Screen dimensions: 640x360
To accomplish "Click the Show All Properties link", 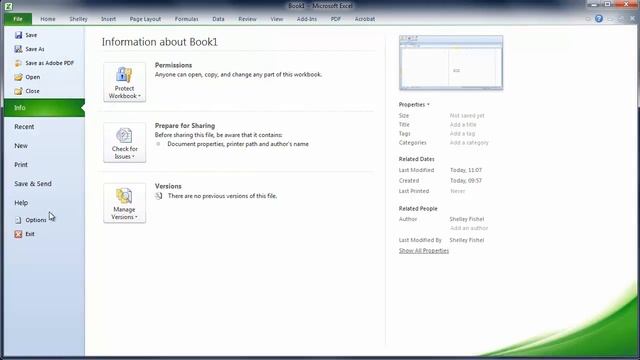I will [424, 251].
